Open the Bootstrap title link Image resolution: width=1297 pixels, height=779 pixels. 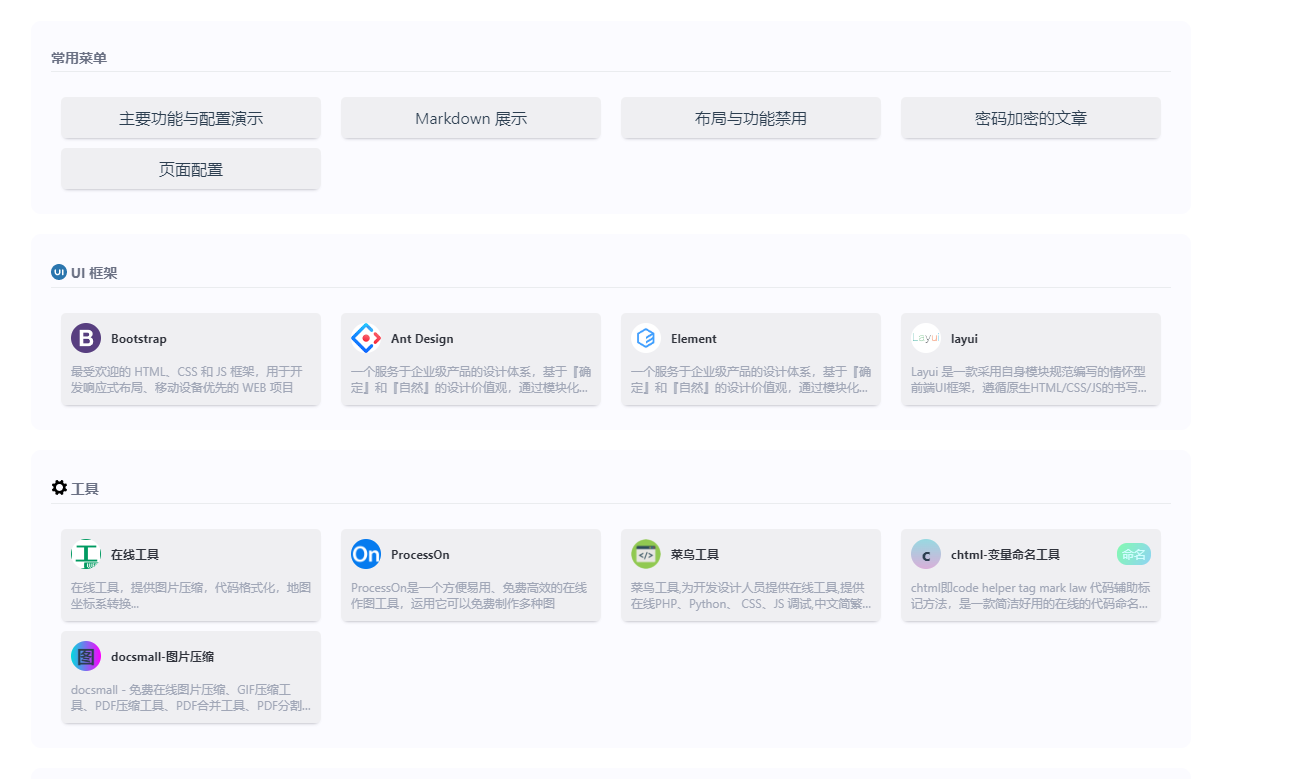click(x=139, y=339)
